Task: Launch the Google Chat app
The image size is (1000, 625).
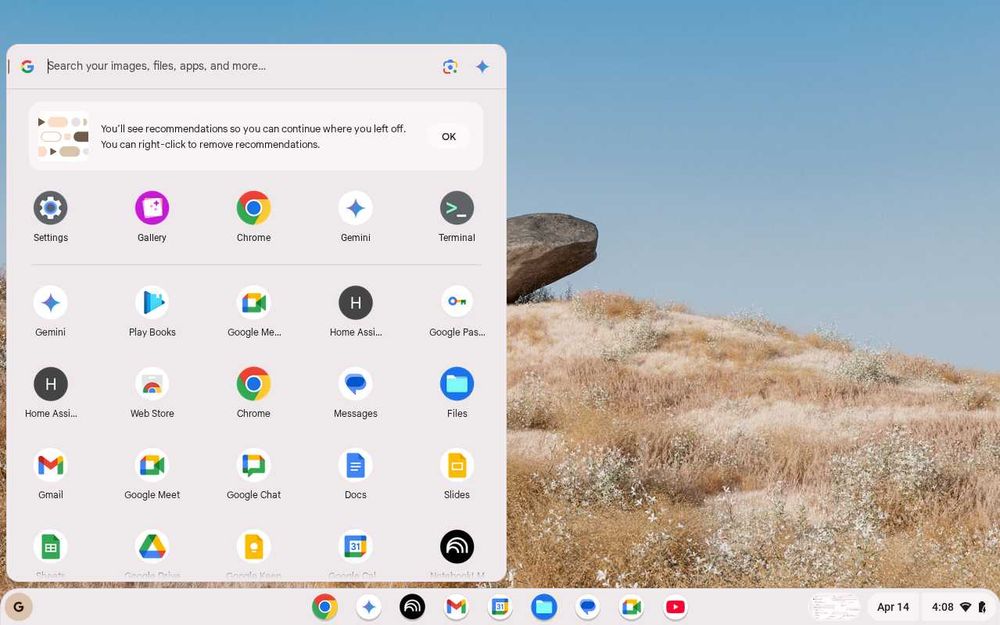Action: pos(253,466)
